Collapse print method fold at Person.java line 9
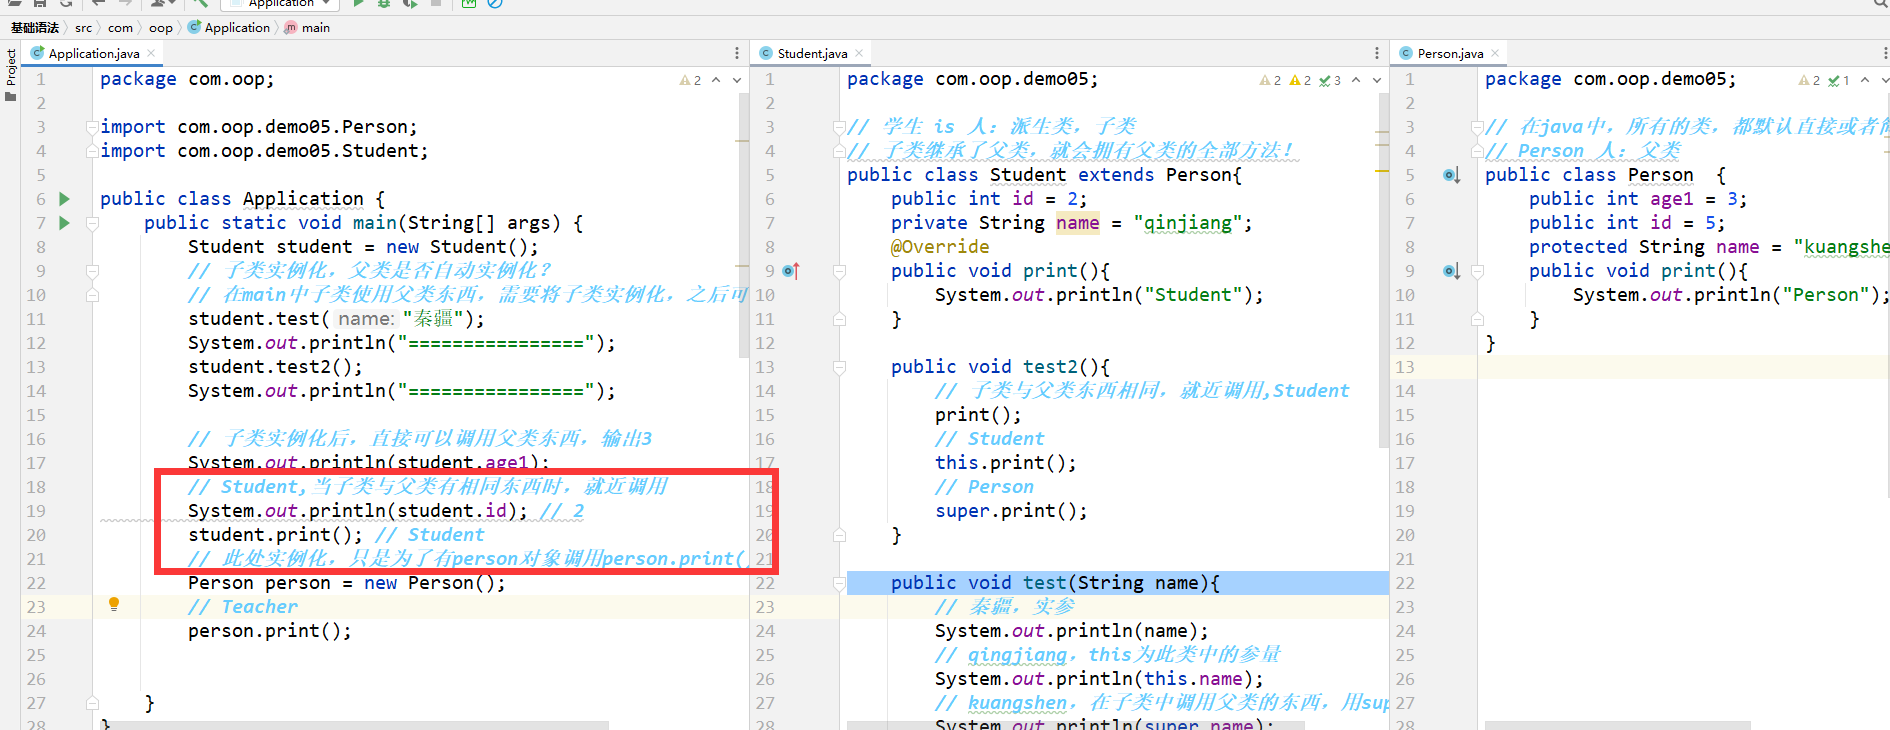1890x730 pixels. coord(1477,271)
